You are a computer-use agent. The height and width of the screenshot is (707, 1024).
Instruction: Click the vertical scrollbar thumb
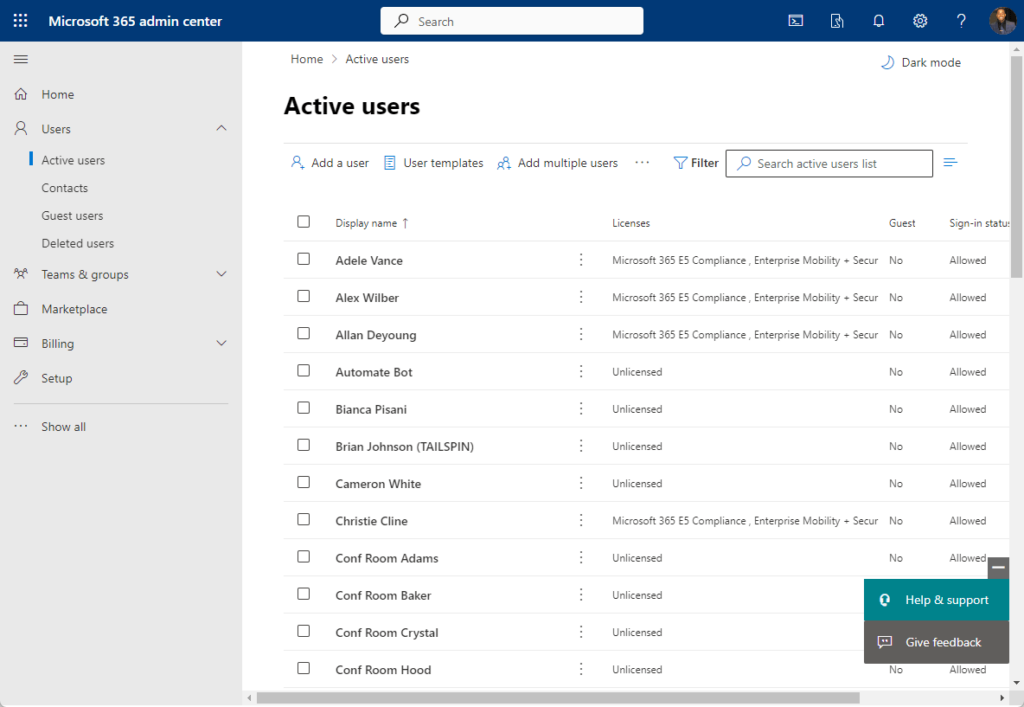[1016, 167]
